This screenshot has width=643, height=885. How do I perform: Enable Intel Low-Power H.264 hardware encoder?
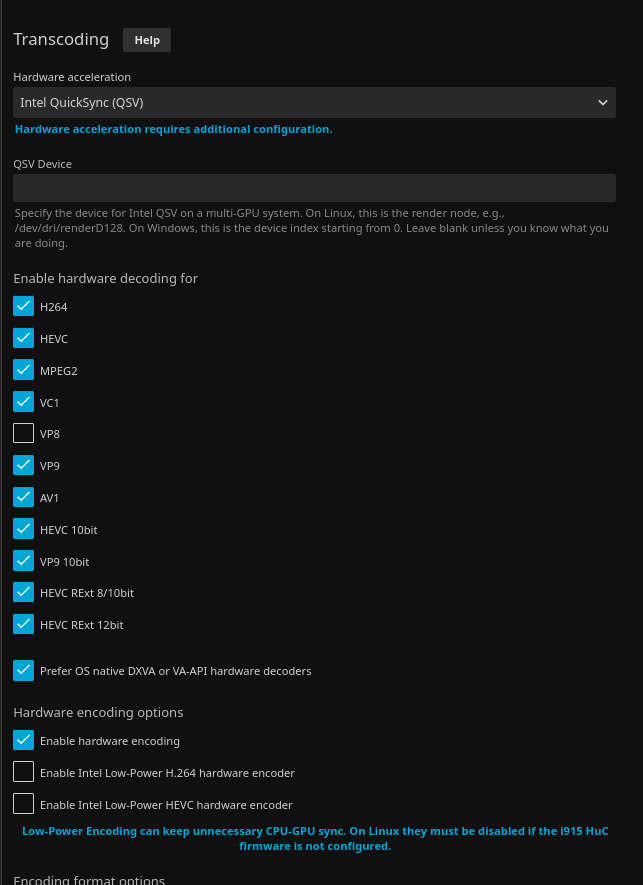[x=24, y=772]
